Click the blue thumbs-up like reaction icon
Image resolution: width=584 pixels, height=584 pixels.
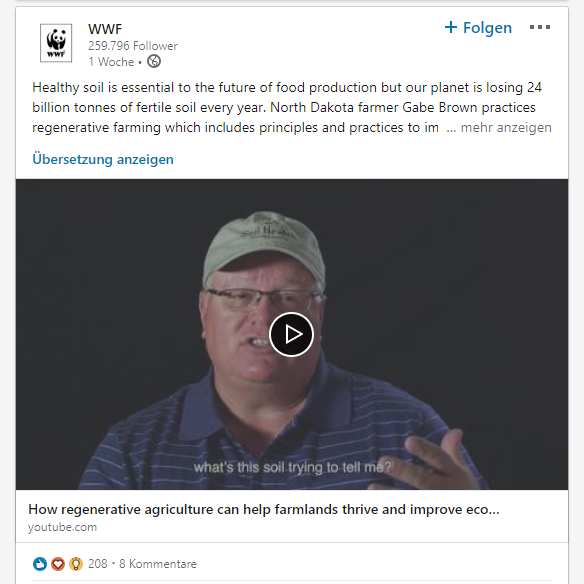(x=40, y=564)
